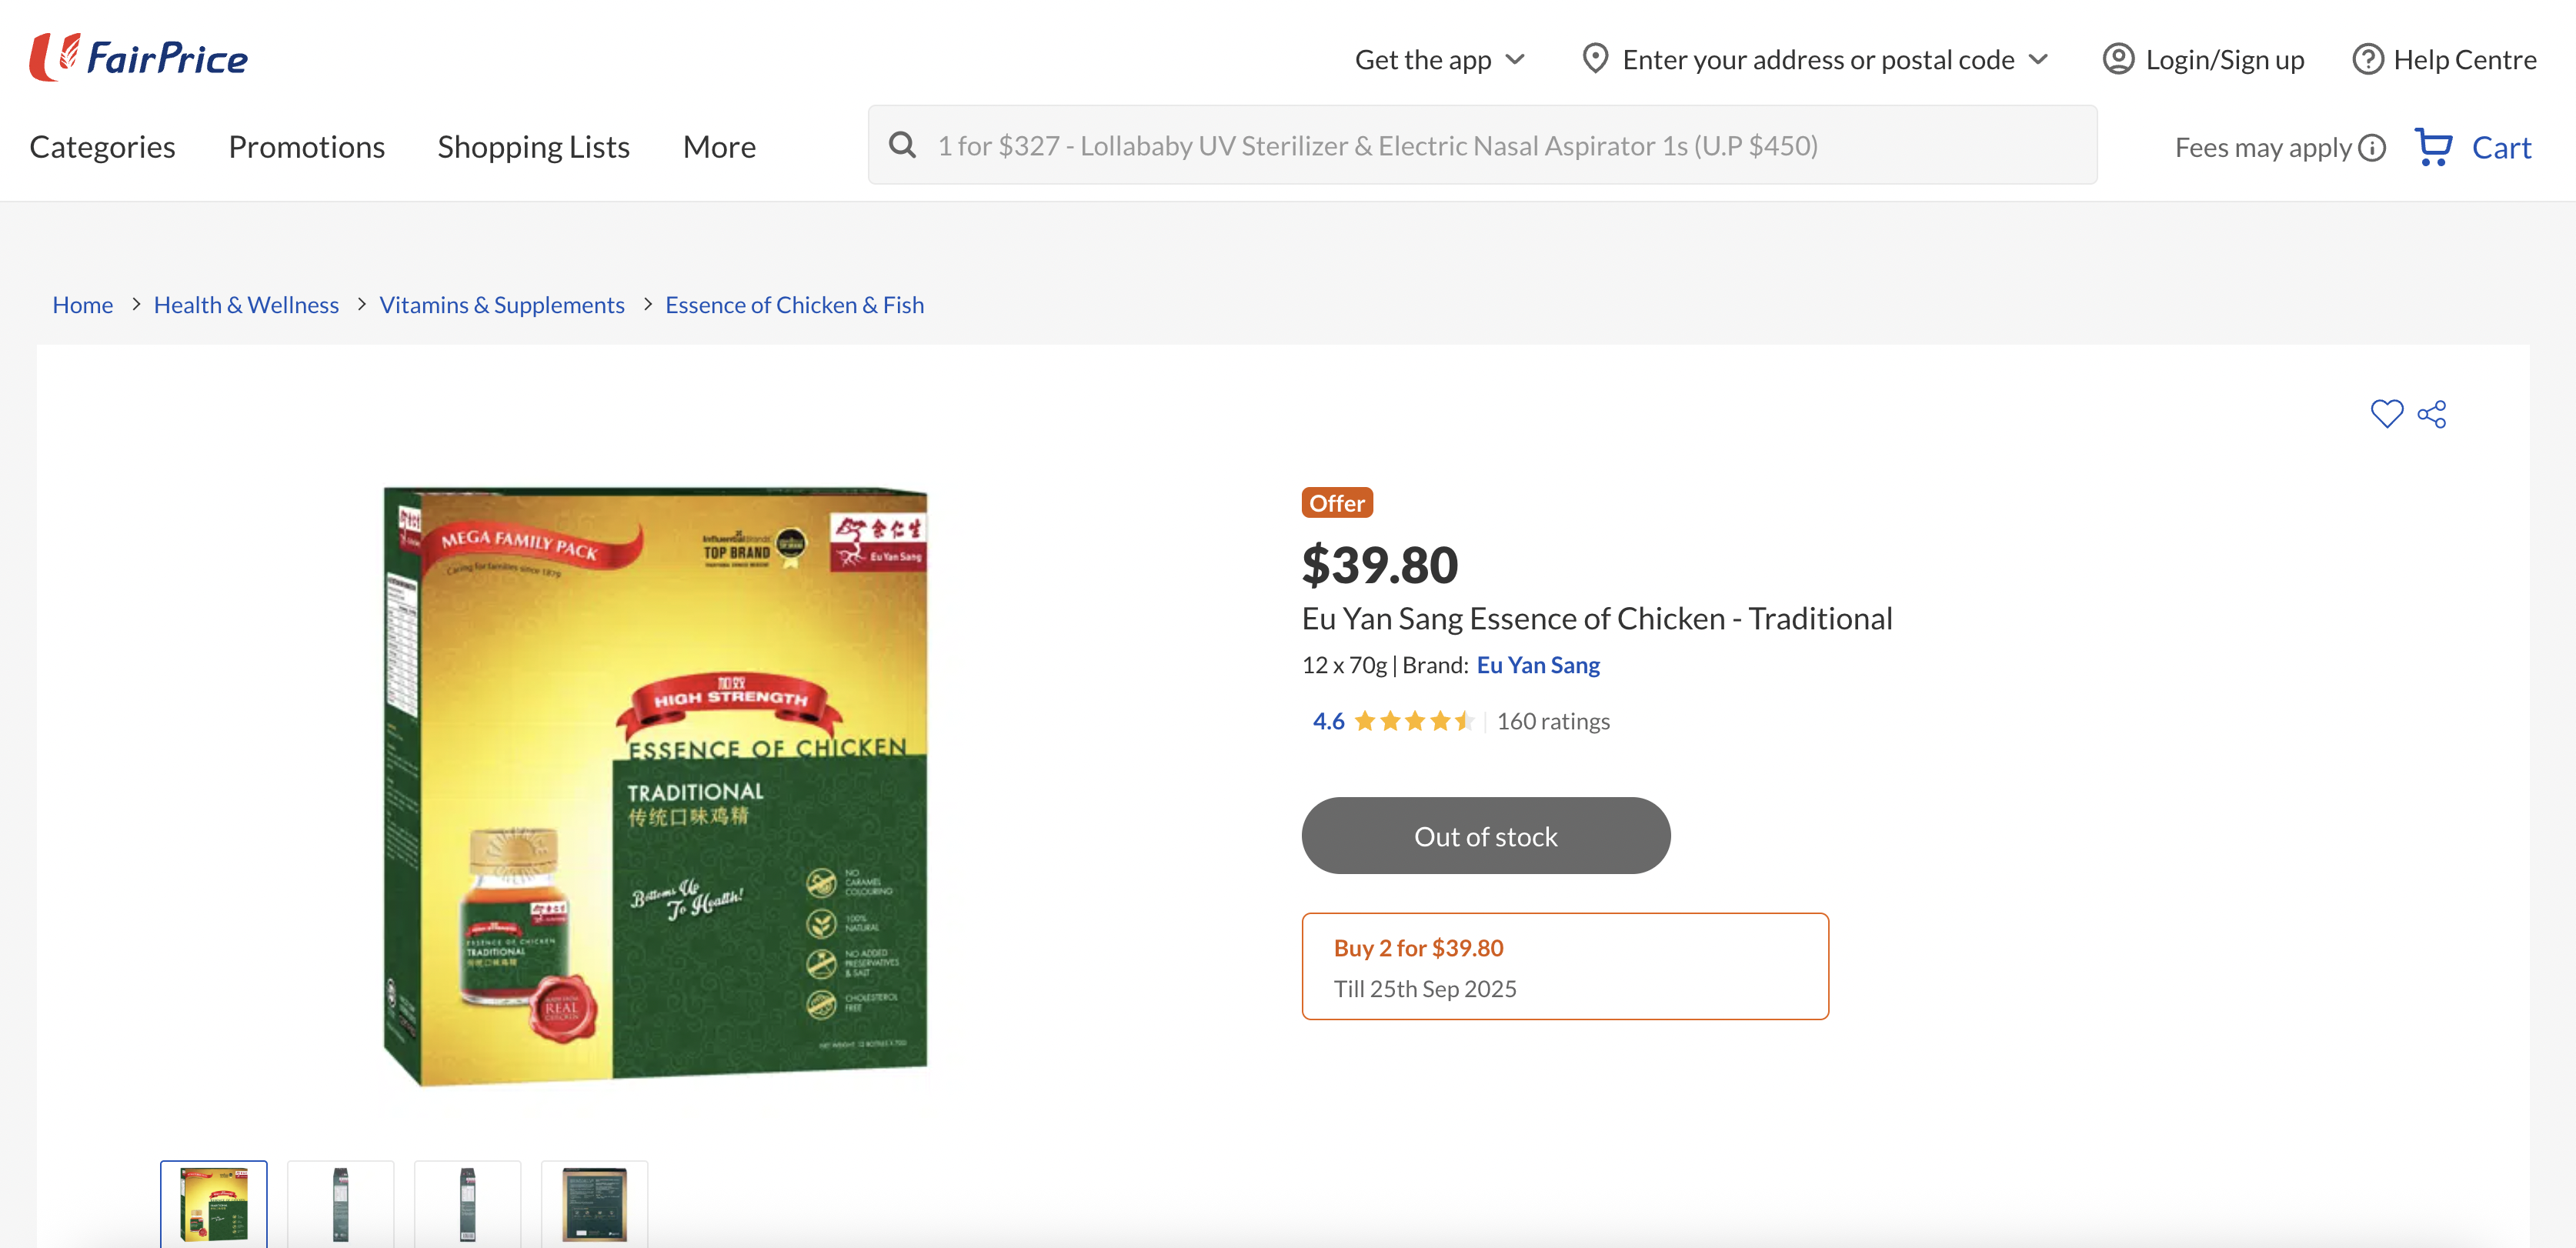This screenshot has width=2576, height=1248.
Task: Click the Help Centre question icon
Action: point(2367,60)
